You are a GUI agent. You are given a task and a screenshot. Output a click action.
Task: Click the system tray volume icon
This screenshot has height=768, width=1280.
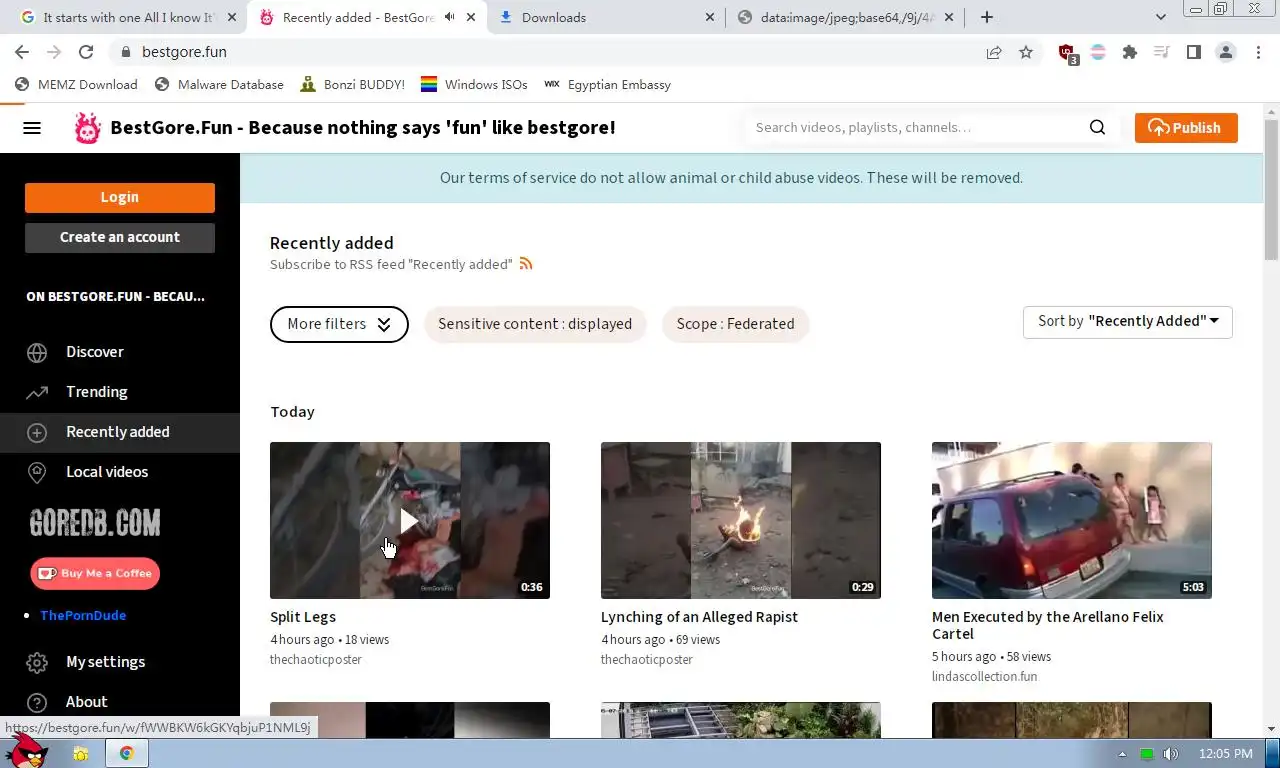tap(1171, 754)
